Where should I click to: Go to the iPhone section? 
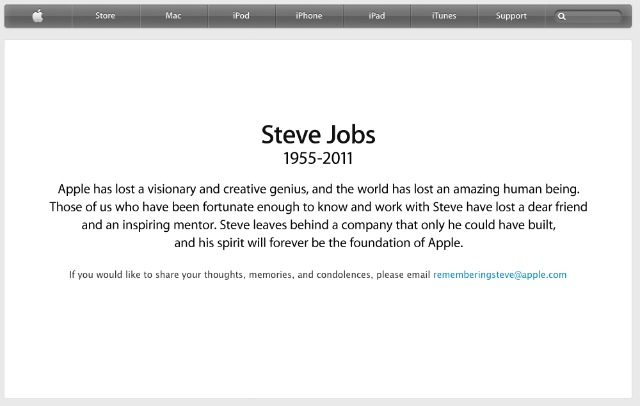(309, 16)
